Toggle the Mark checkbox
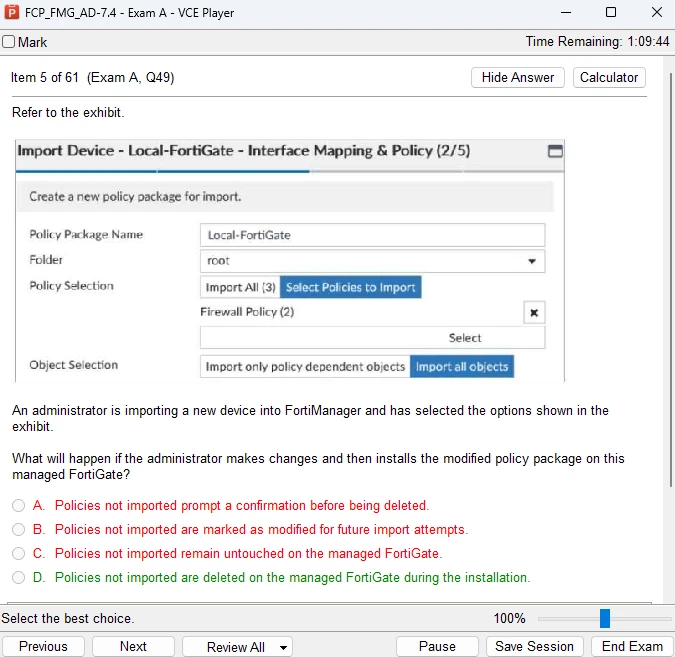Viewport: 675px width, 657px height. (9, 42)
